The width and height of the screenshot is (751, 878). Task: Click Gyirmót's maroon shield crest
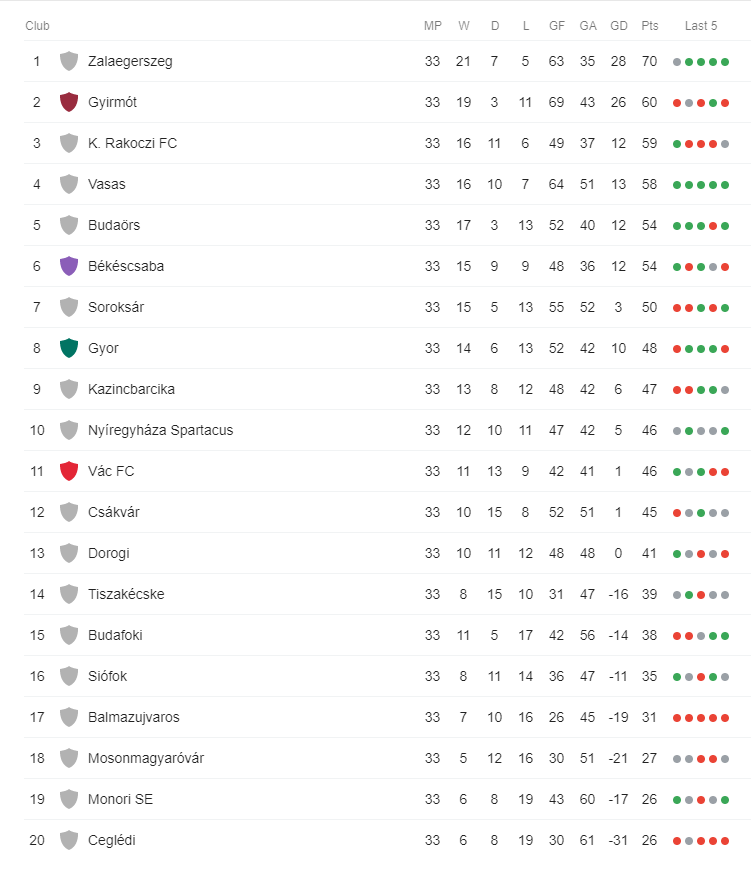click(x=69, y=102)
